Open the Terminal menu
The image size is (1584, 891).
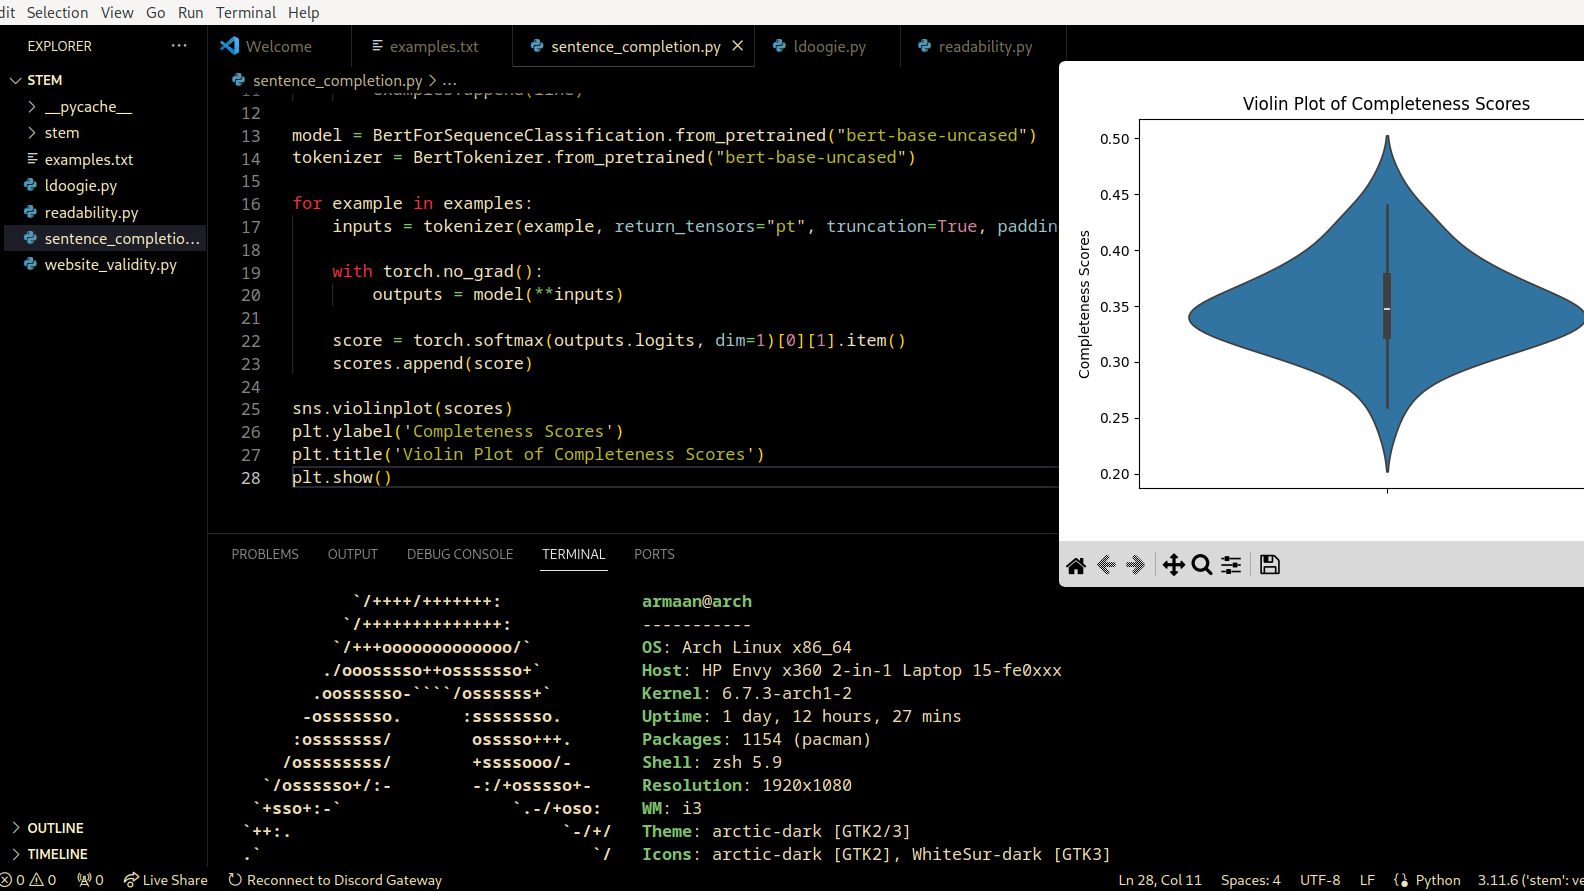pos(246,12)
